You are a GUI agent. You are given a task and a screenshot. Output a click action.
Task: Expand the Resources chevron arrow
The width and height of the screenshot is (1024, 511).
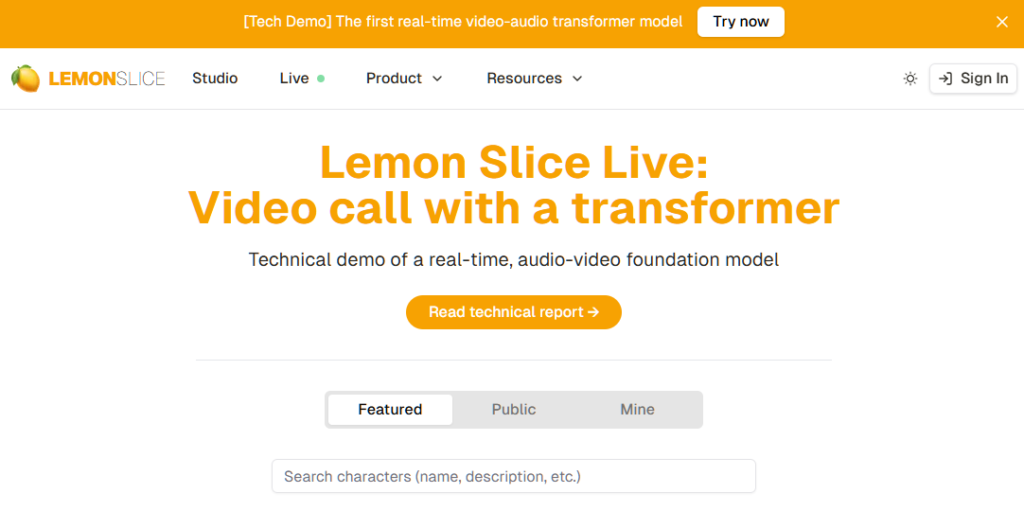(577, 78)
